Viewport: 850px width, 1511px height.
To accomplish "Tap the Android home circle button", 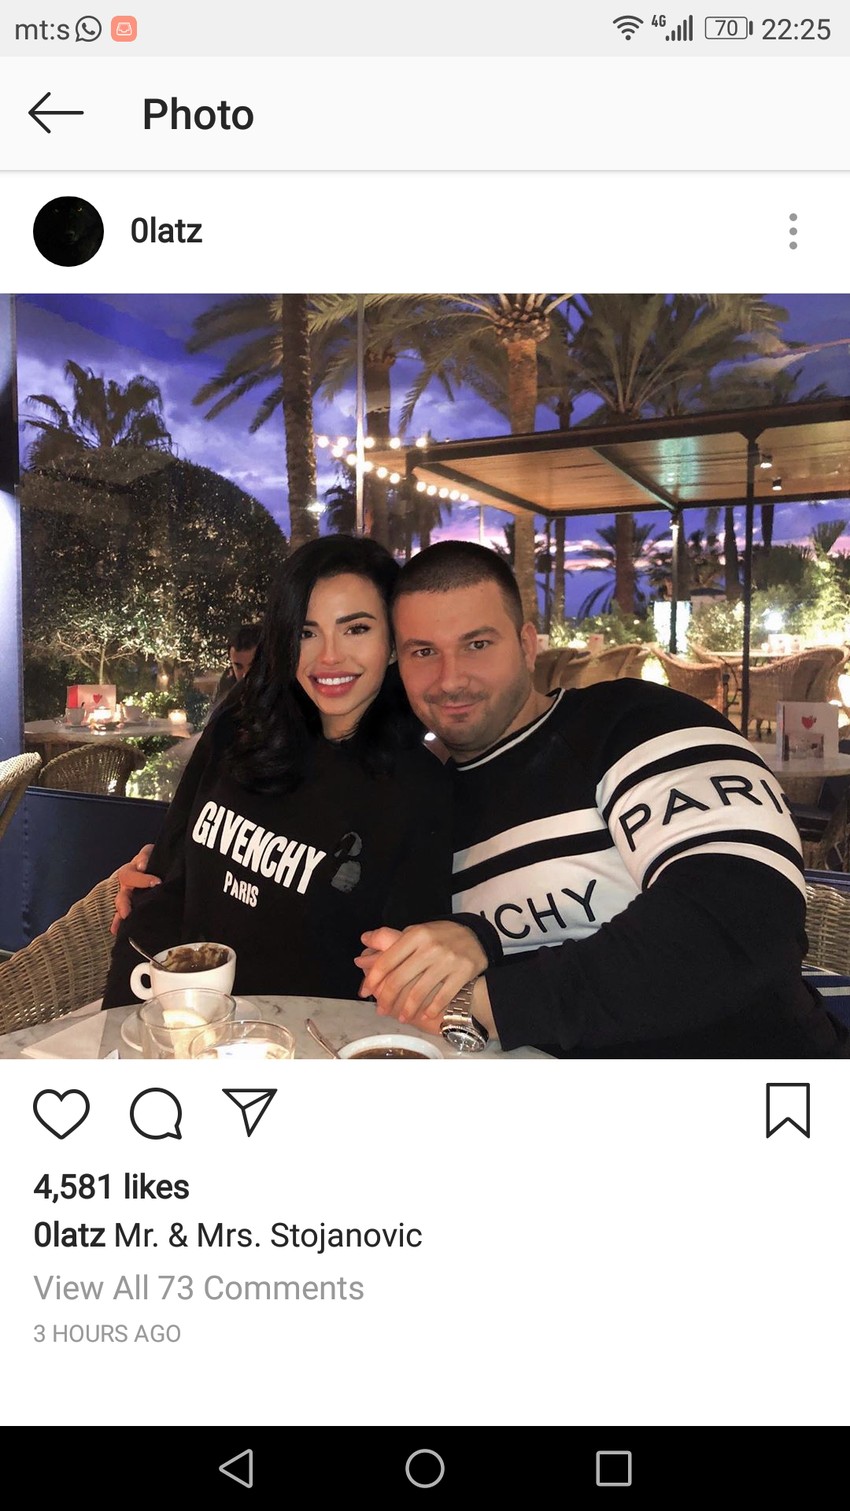I will click(x=425, y=1468).
